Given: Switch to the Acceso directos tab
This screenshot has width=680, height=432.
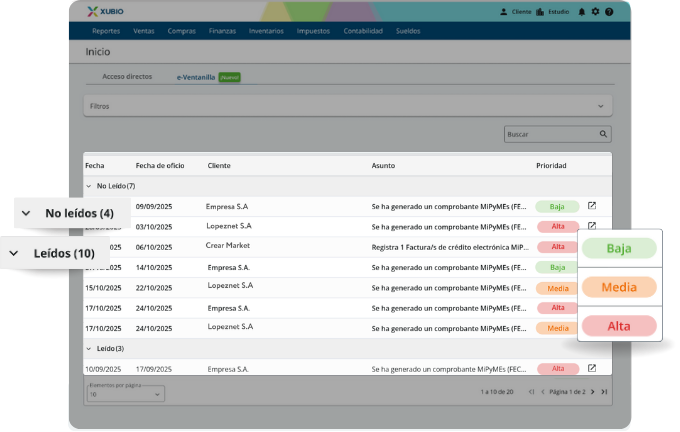Looking at the screenshot, I should click(127, 76).
